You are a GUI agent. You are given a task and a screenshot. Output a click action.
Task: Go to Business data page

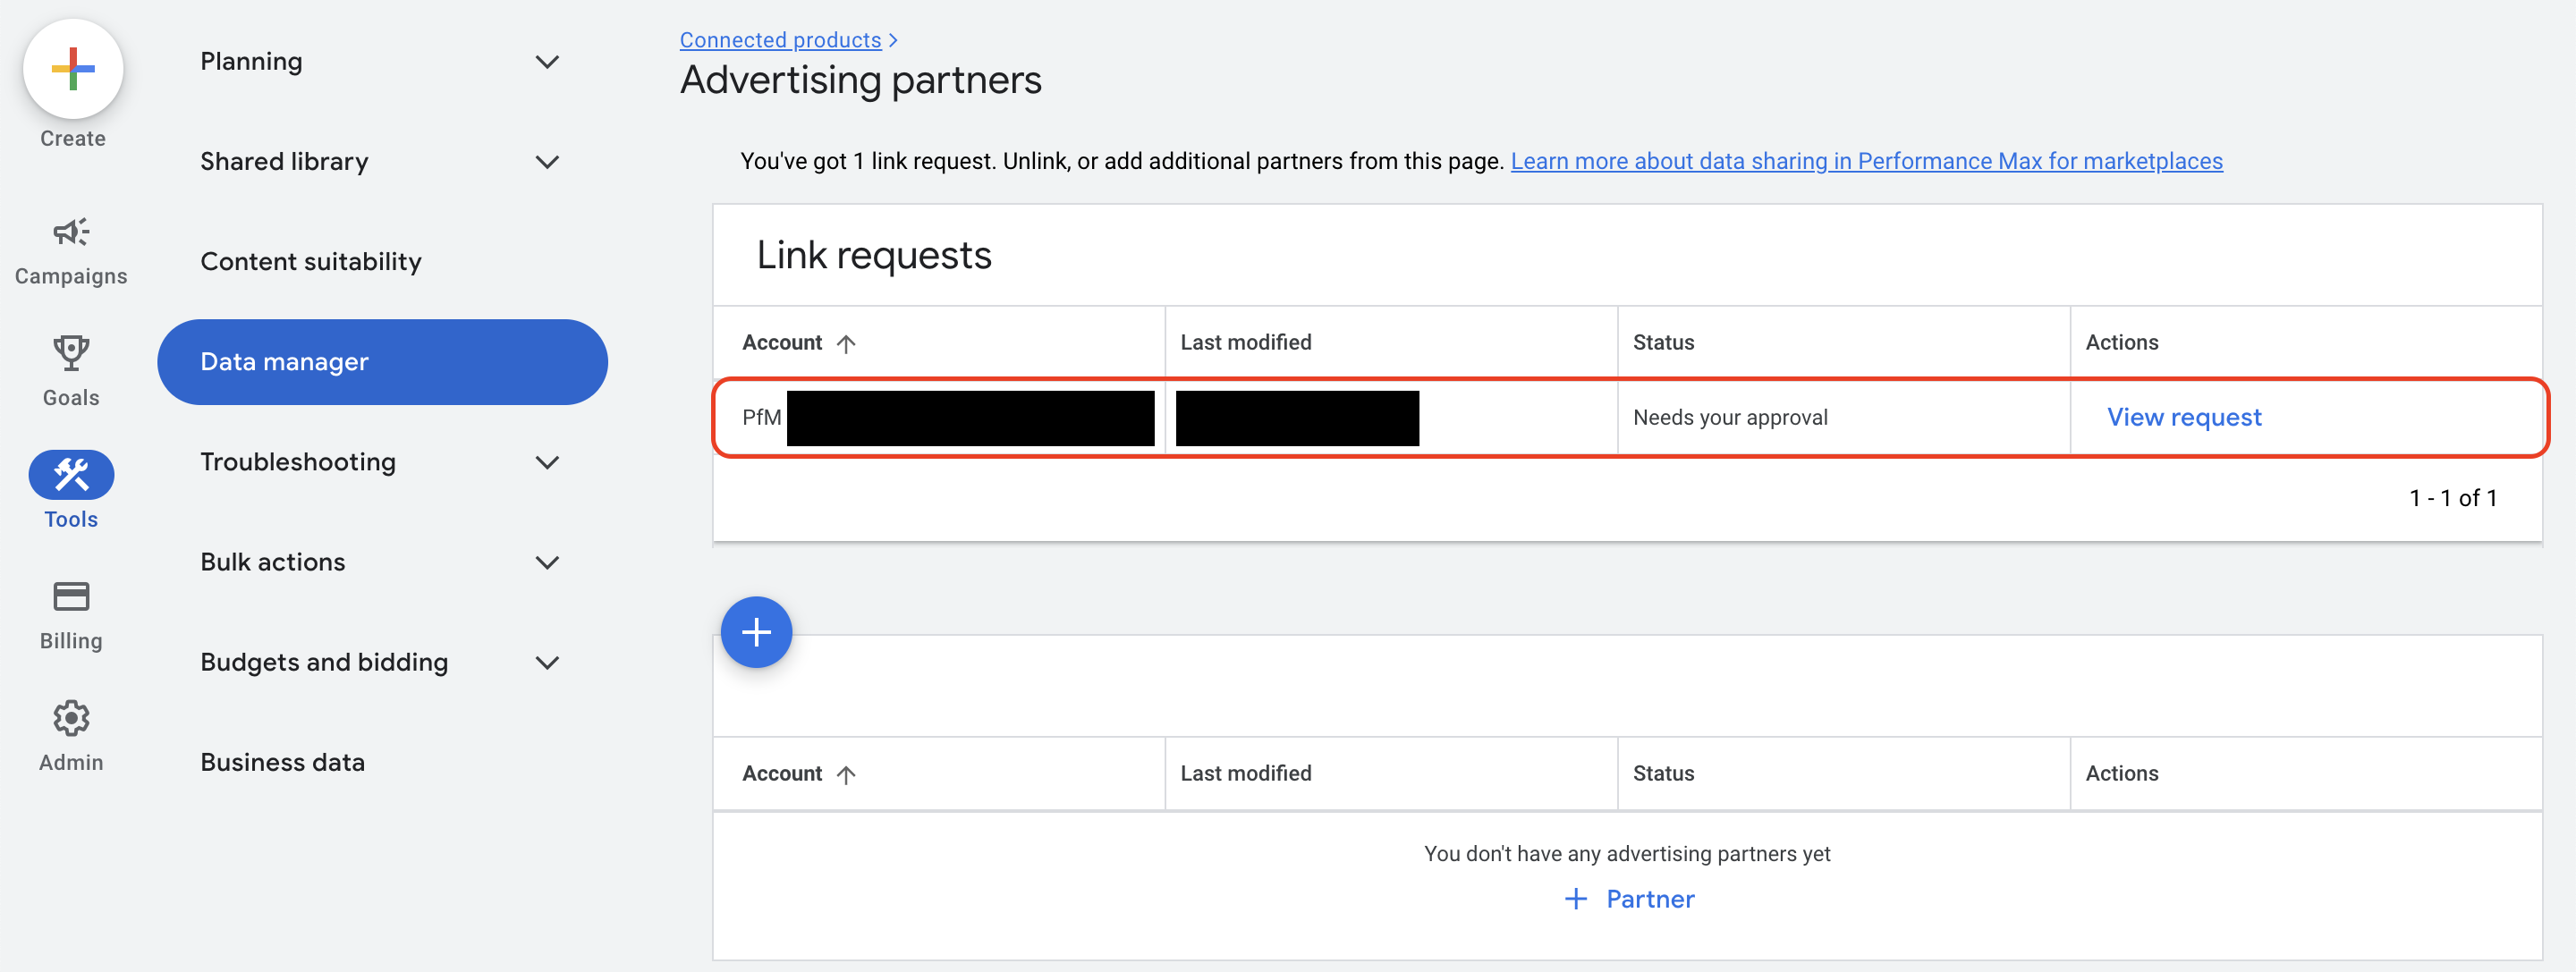(x=283, y=762)
